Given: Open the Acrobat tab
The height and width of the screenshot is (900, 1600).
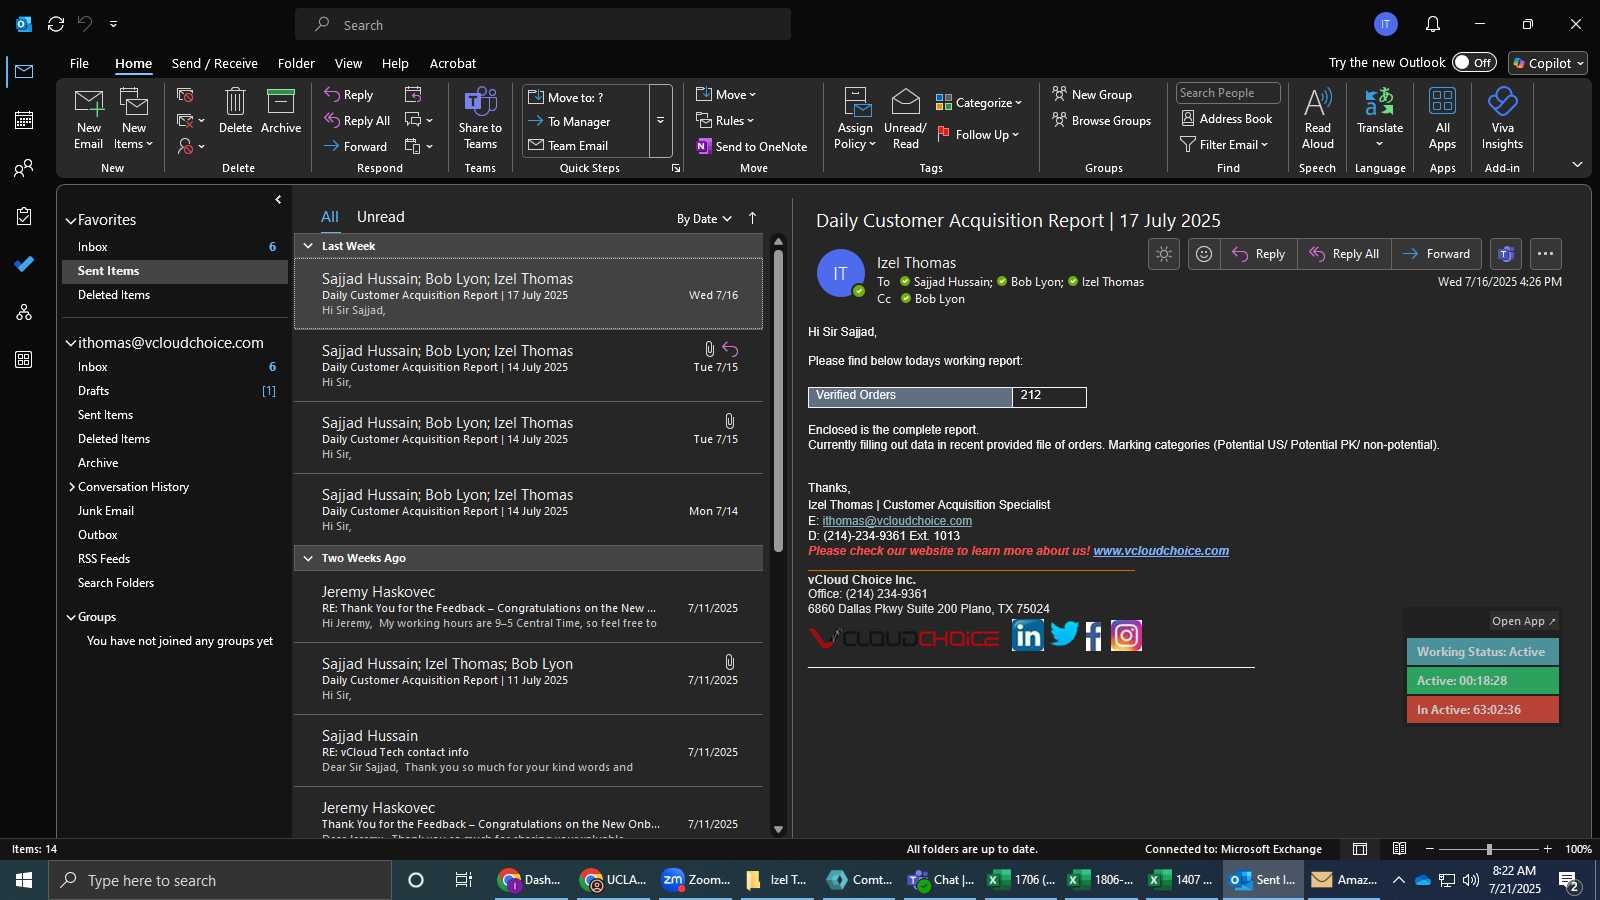Looking at the screenshot, I should [x=452, y=63].
